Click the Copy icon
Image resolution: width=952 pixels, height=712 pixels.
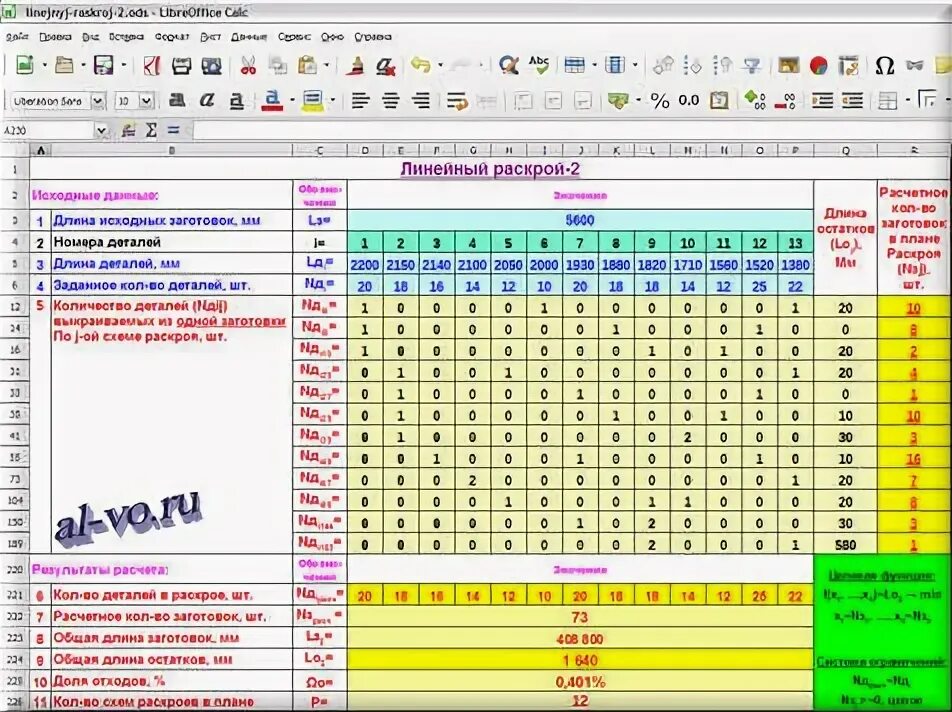278,65
